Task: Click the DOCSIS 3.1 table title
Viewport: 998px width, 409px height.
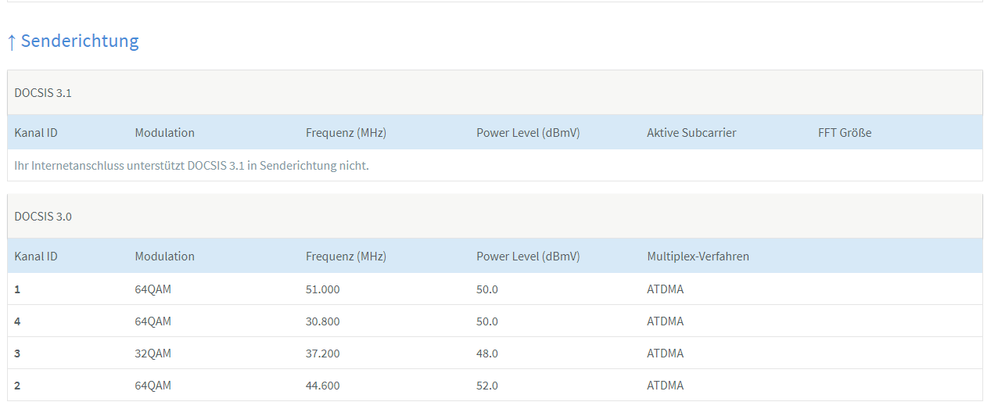Action: click(x=43, y=93)
